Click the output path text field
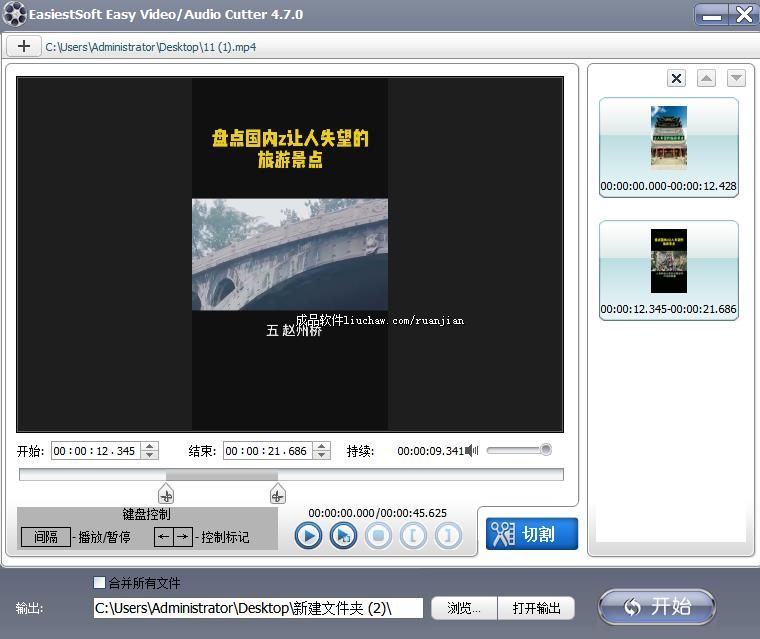 pos(258,608)
